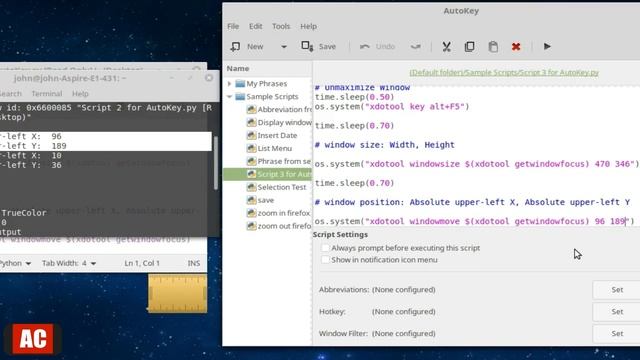The width and height of the screenshot is (640, 360).
Task: Click the highlighted 'left X: 96' terminal line
Action: point(106,136)
